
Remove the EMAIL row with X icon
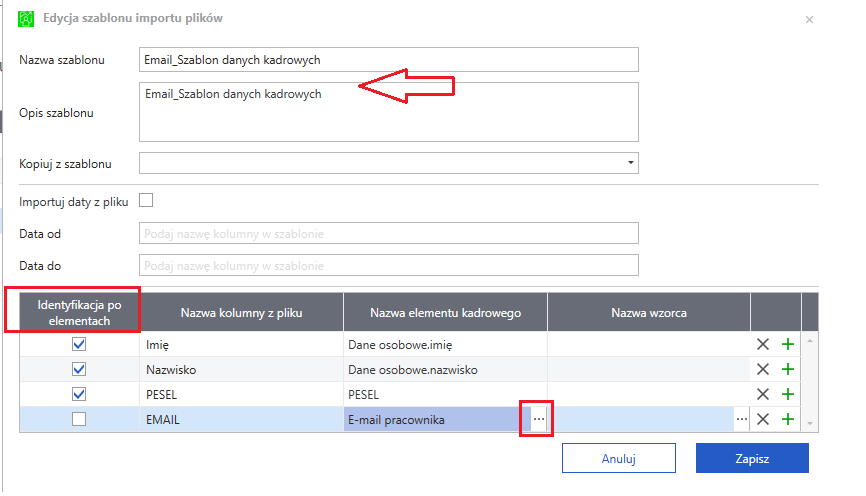pyautogui.click(x=763, y=419)
